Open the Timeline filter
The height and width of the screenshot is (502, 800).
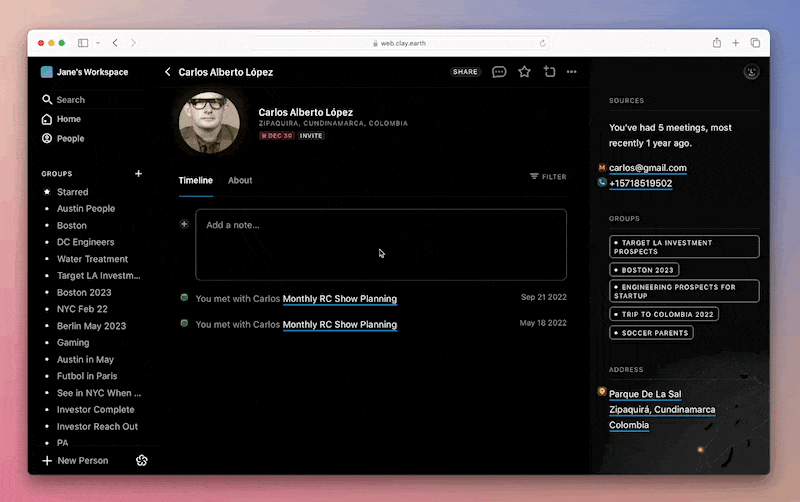click(x=548, y=177)
